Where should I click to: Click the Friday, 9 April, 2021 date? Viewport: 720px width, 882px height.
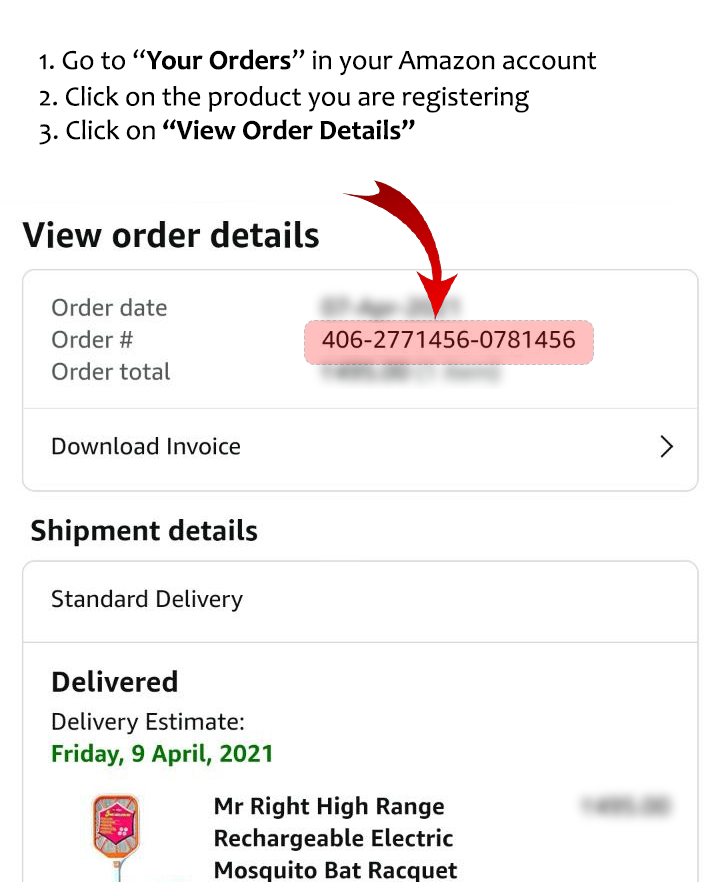pos(162,754)
